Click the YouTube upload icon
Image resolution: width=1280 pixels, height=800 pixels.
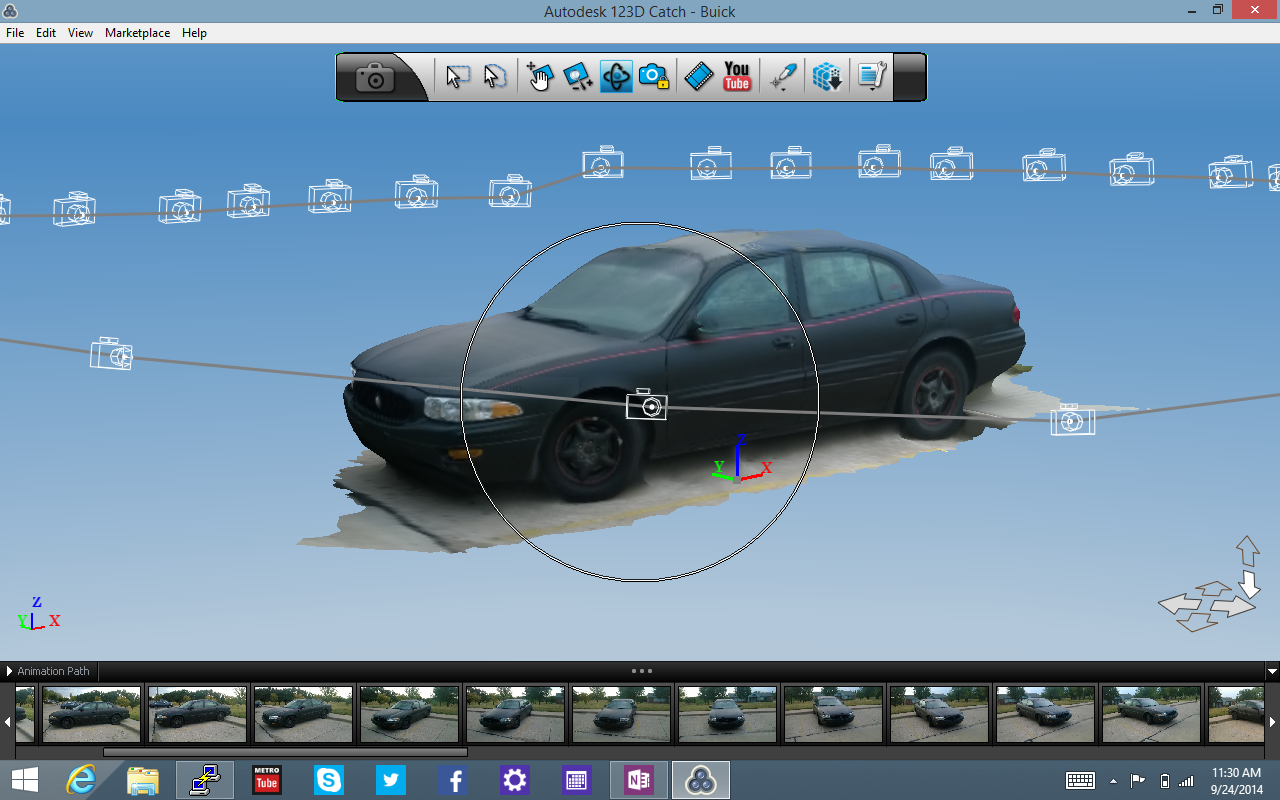737,77
